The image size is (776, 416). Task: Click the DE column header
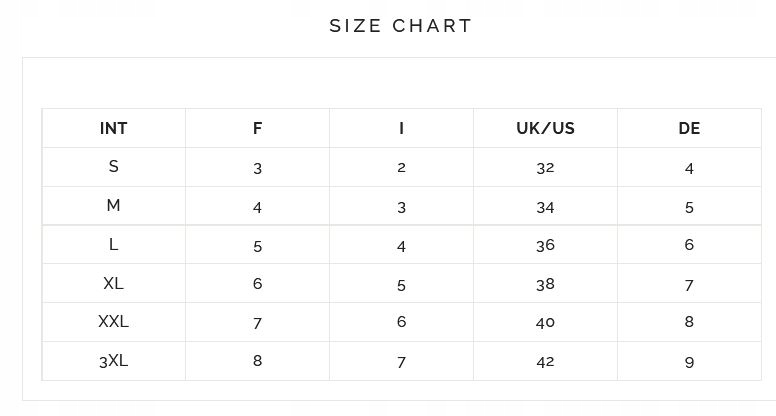(x=689, y=128)
